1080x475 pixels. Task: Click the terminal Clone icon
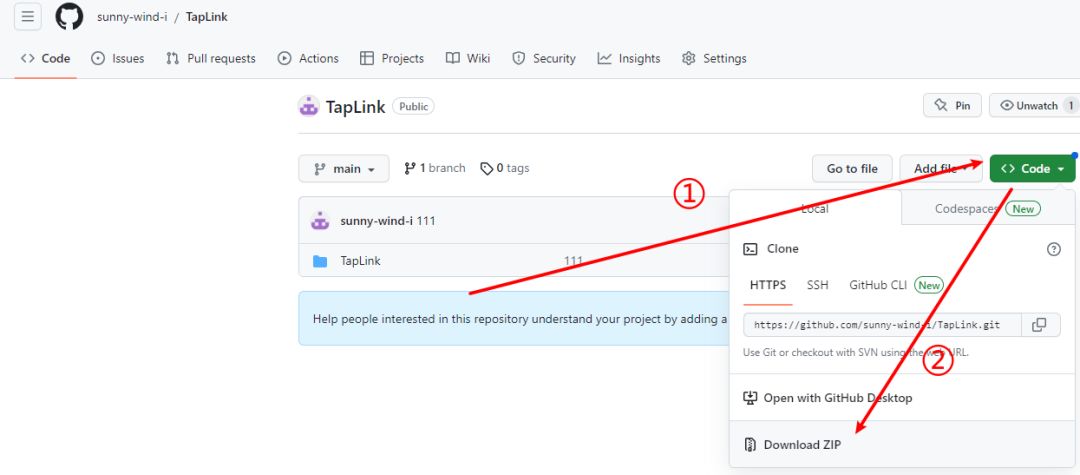click(750, 249)
